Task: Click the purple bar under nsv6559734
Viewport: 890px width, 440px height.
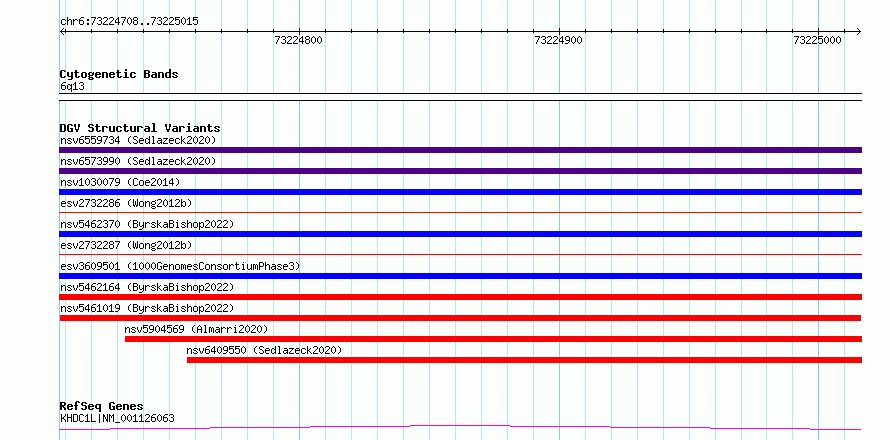Action: click(x=460, y=150)
